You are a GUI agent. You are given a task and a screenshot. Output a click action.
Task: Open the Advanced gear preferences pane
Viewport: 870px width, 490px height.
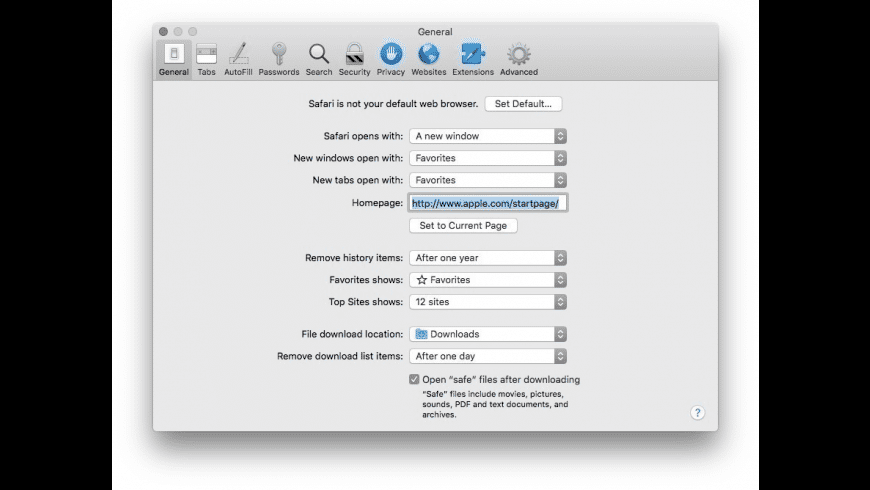click(519, 59)
